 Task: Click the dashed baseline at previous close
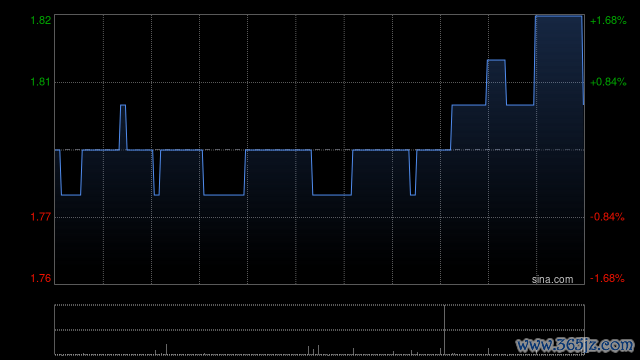click(x=319, y=150)
